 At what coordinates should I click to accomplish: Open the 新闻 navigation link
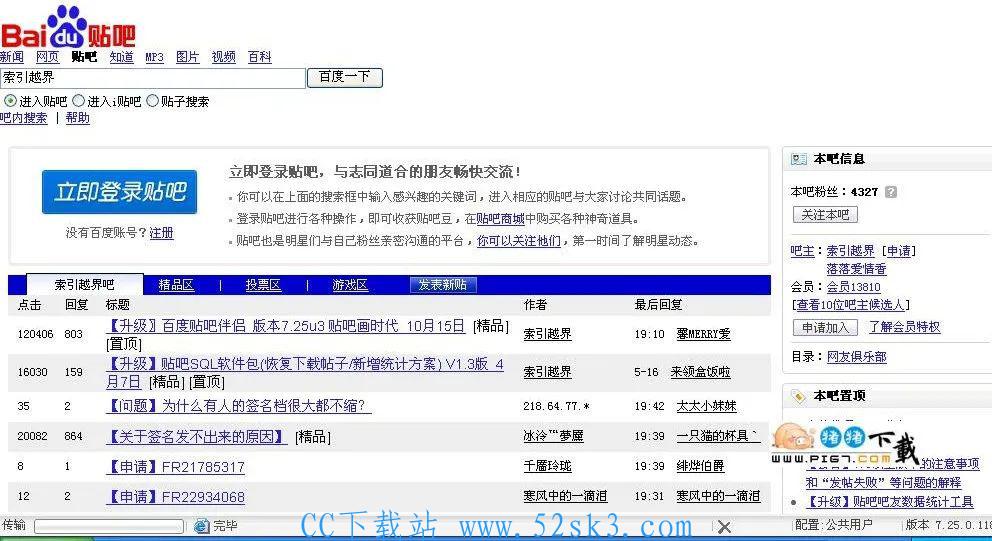point(11,57)
